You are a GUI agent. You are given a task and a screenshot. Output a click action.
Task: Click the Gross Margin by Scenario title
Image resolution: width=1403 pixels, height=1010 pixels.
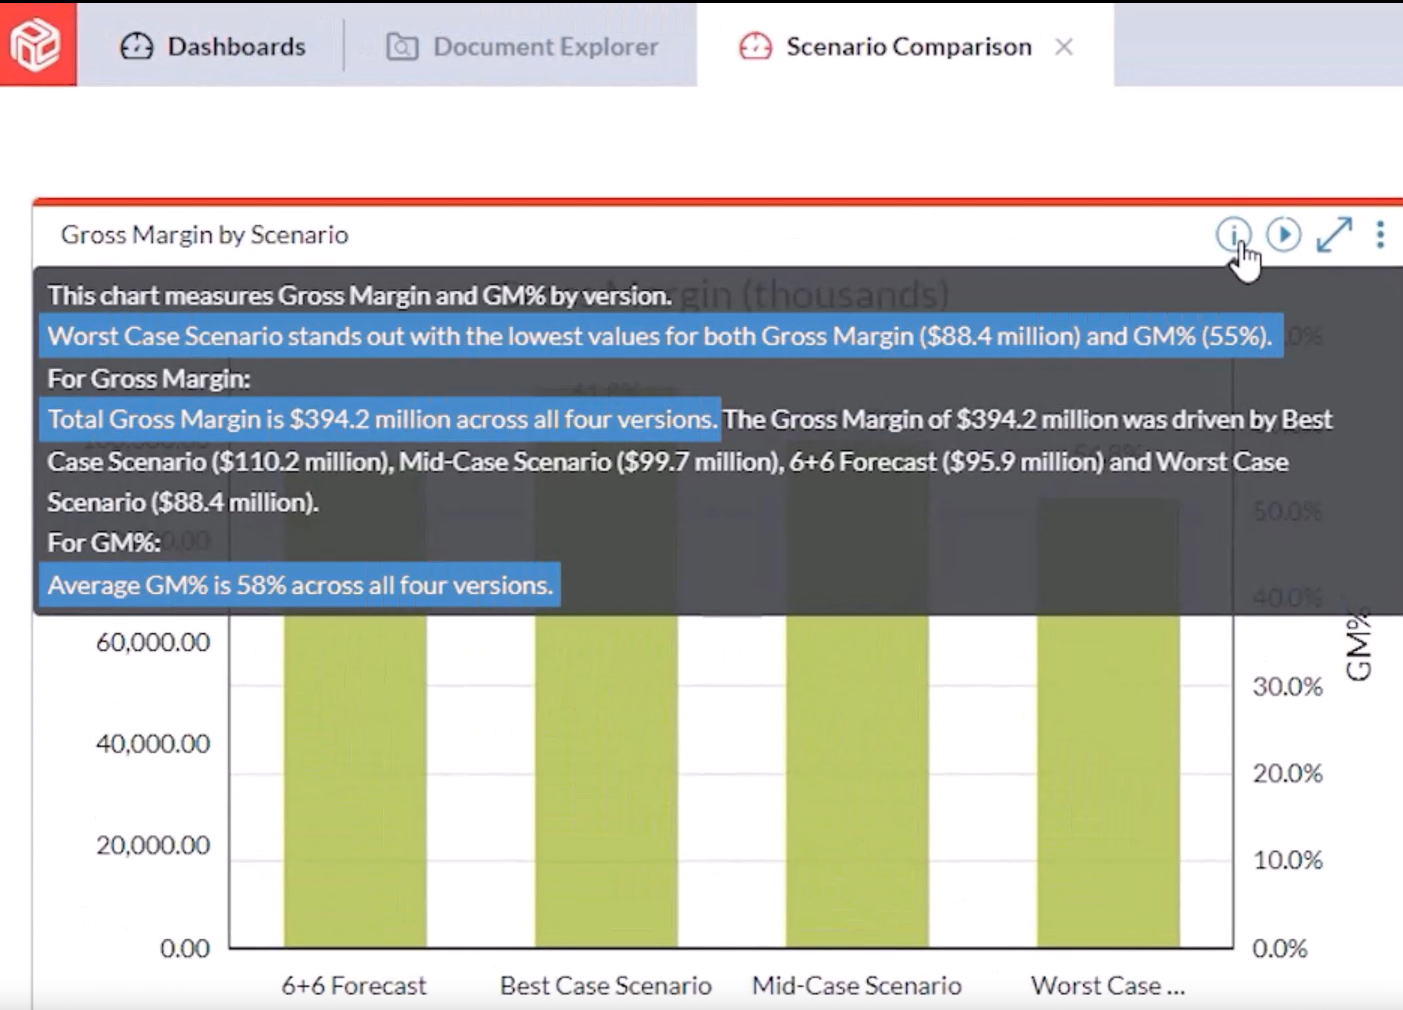click(x=205, y=234)
